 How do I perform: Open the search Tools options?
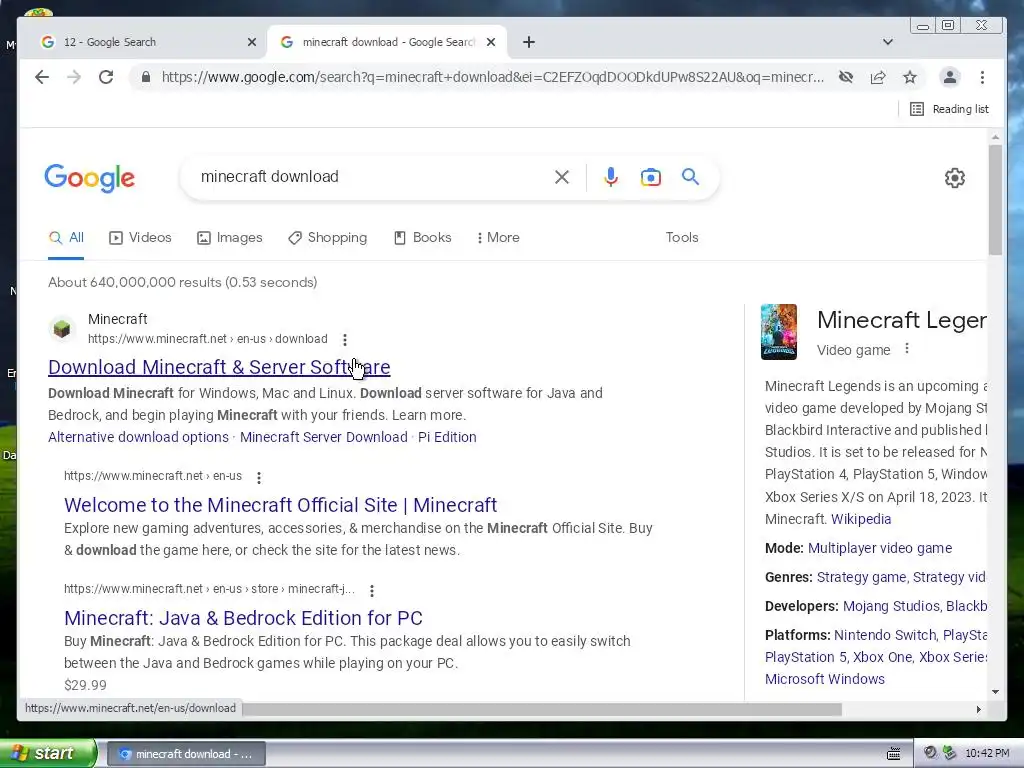pyautogui.click(x=682, y=238)
